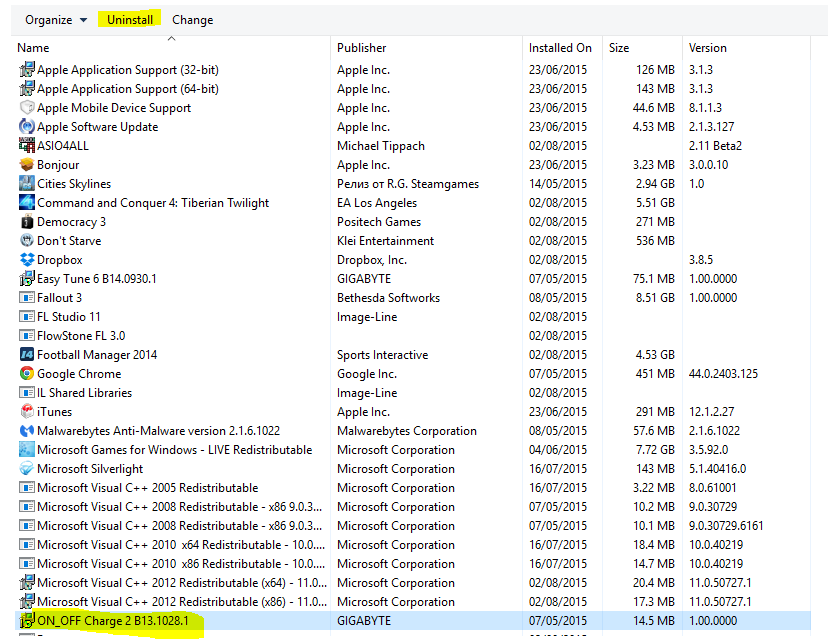Click the Easy Tune 6 icon
Viewport: 828px width, 639px height.
click(x=27, y=279)
